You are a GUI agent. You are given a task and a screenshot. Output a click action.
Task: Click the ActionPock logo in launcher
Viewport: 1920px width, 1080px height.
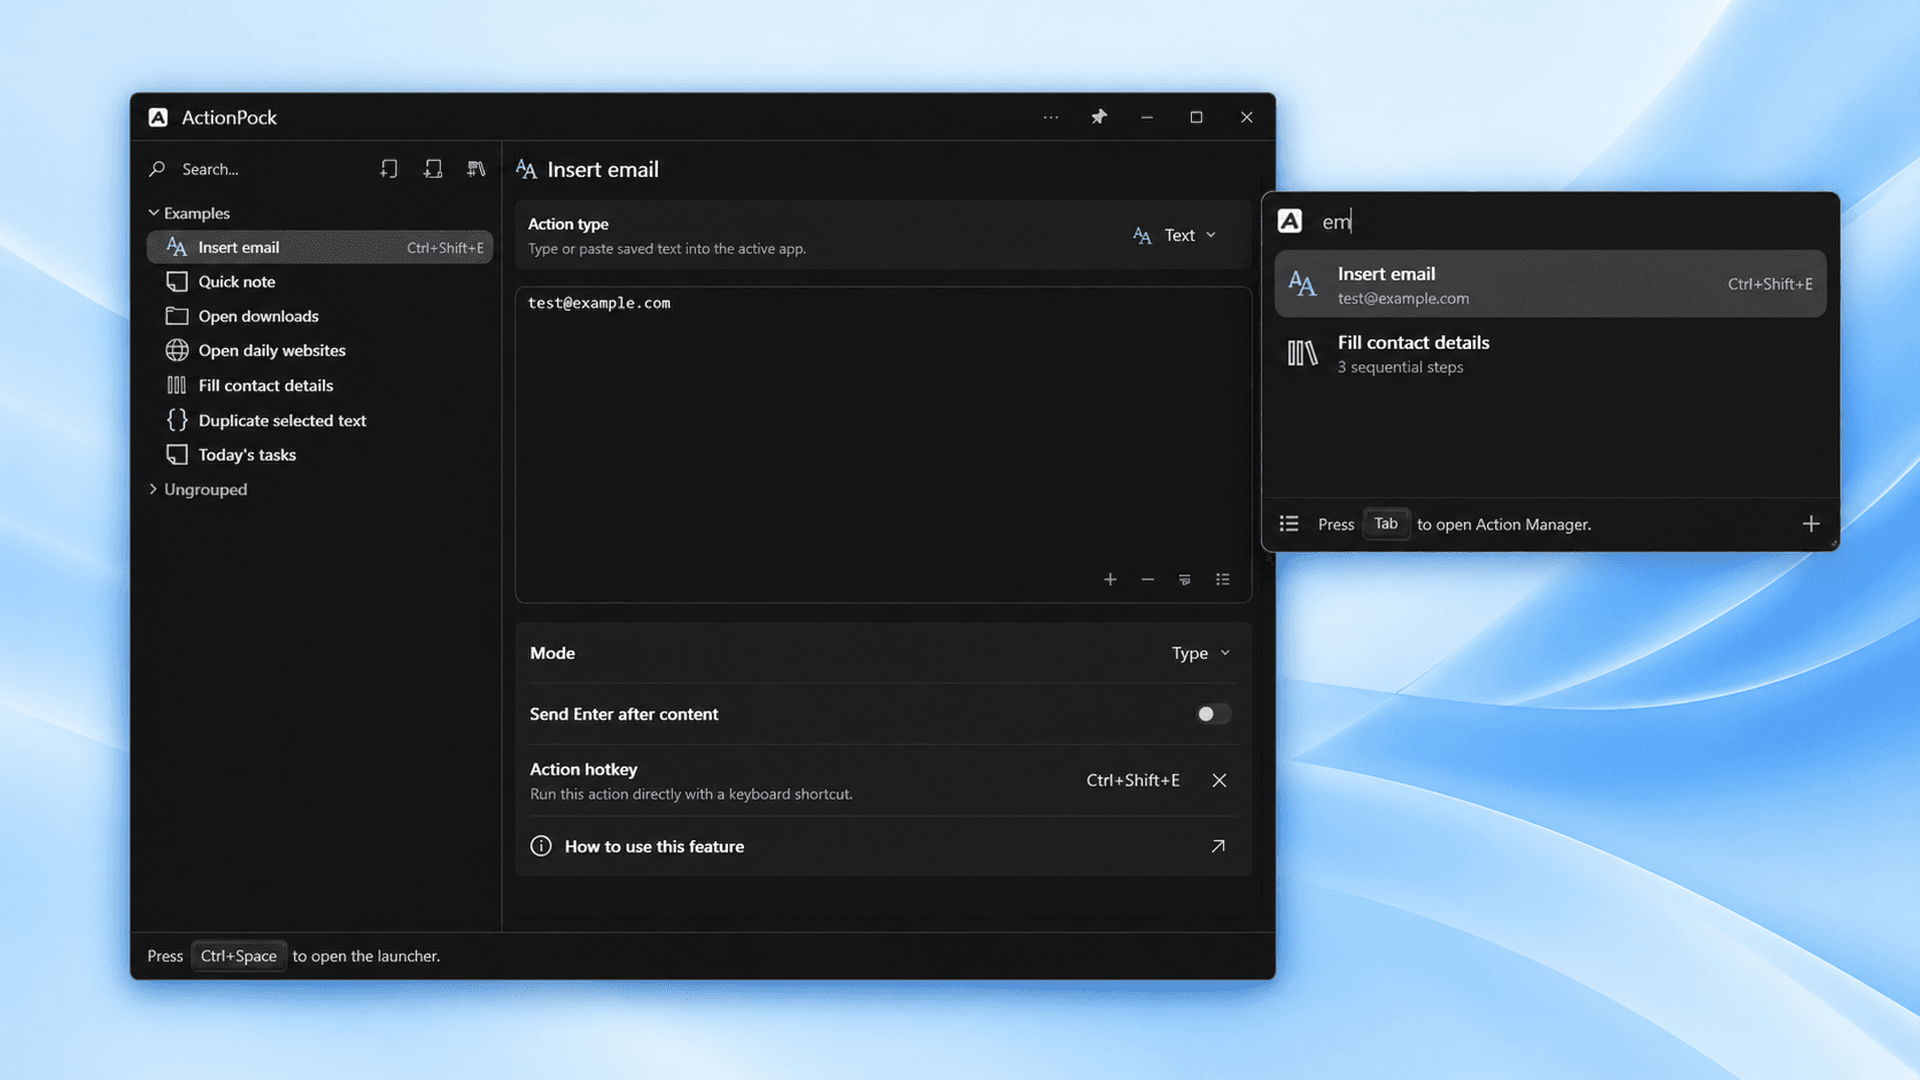pos(1290,221)
